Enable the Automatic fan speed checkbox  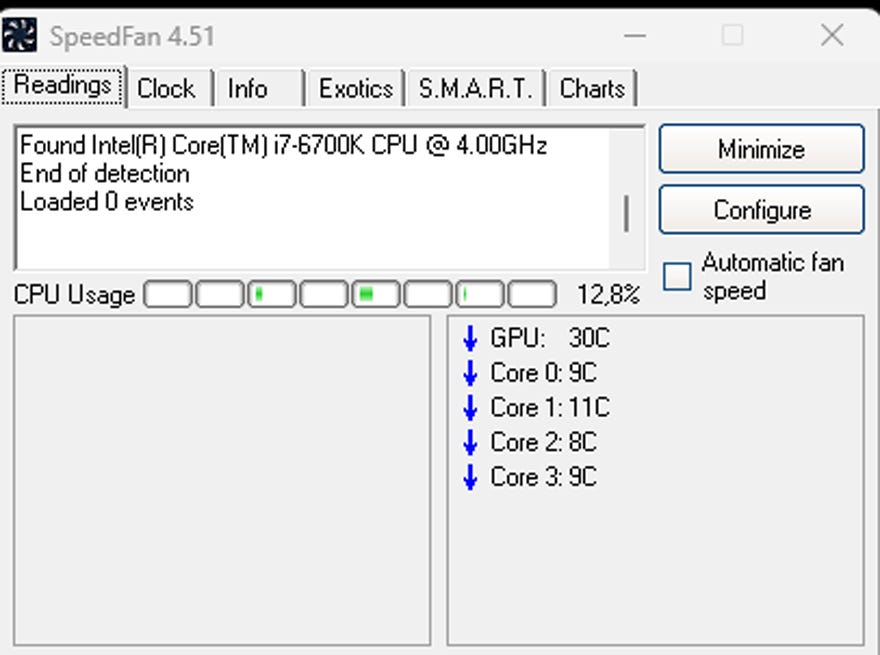point(677,276)
